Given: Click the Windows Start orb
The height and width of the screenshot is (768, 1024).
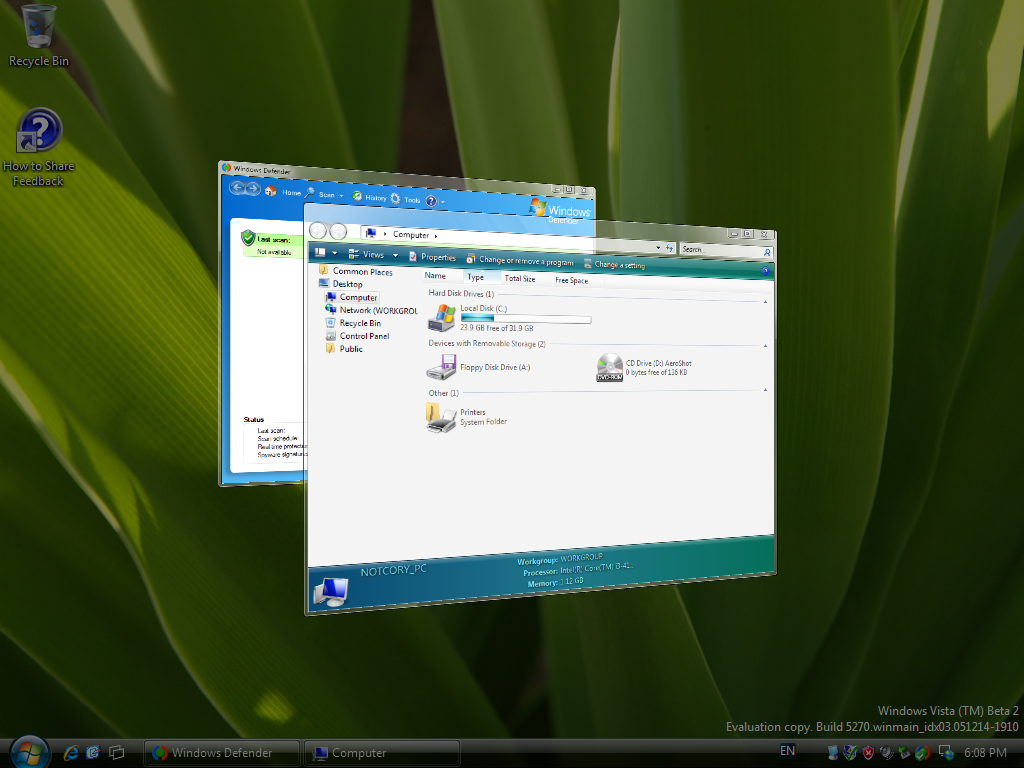Looking at the screenshot, I should pos(29,752).
